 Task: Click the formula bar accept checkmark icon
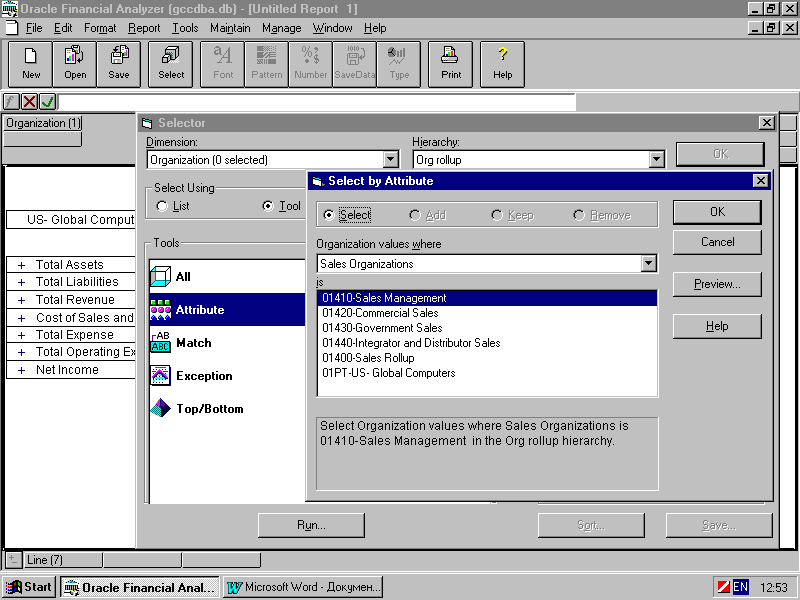point(47,102)
